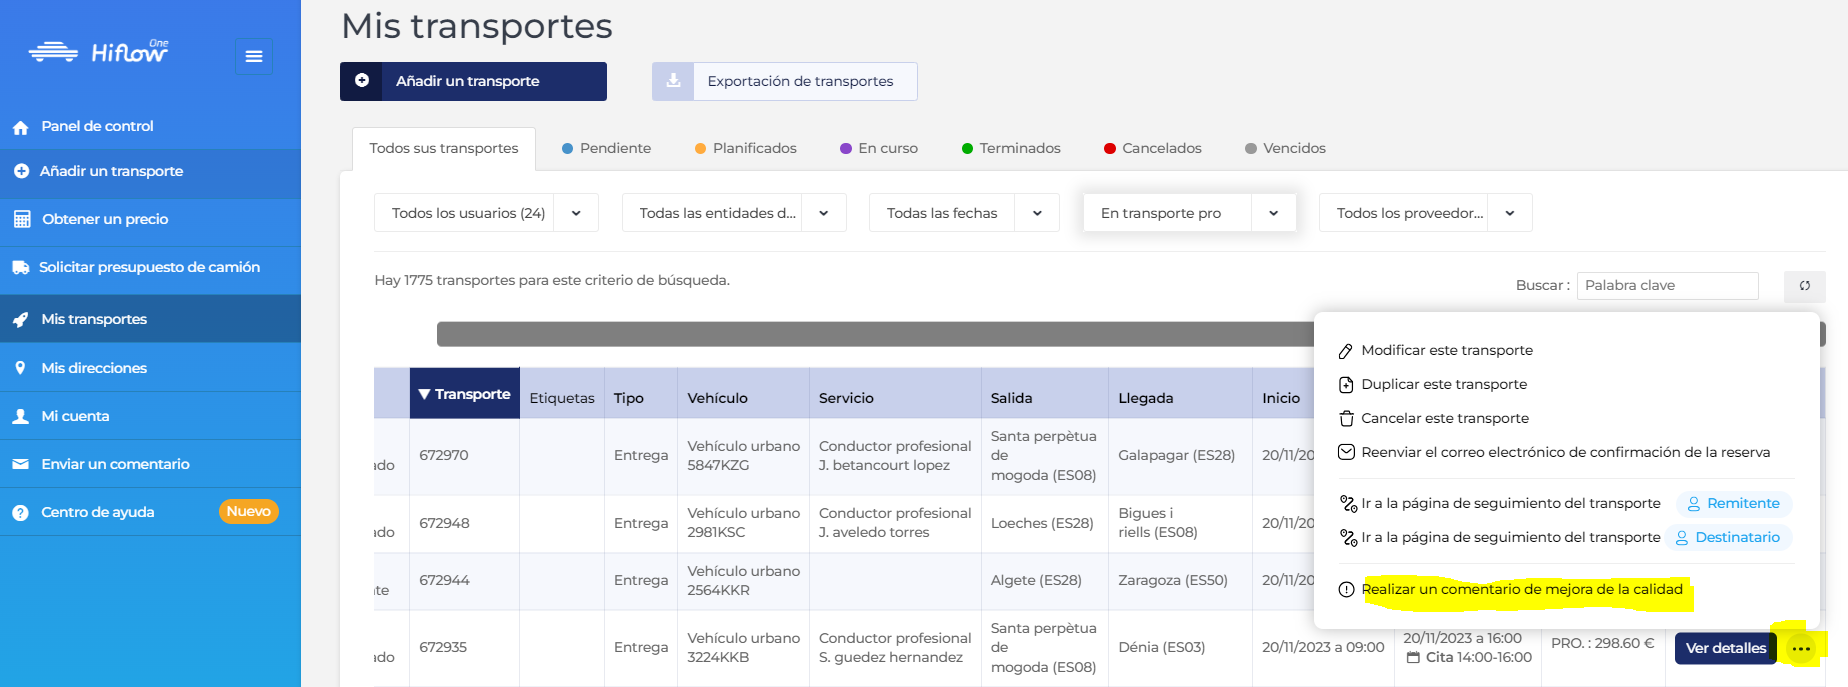
Task: Switch to the Vencidos tab
Action: click(1285, 148)
